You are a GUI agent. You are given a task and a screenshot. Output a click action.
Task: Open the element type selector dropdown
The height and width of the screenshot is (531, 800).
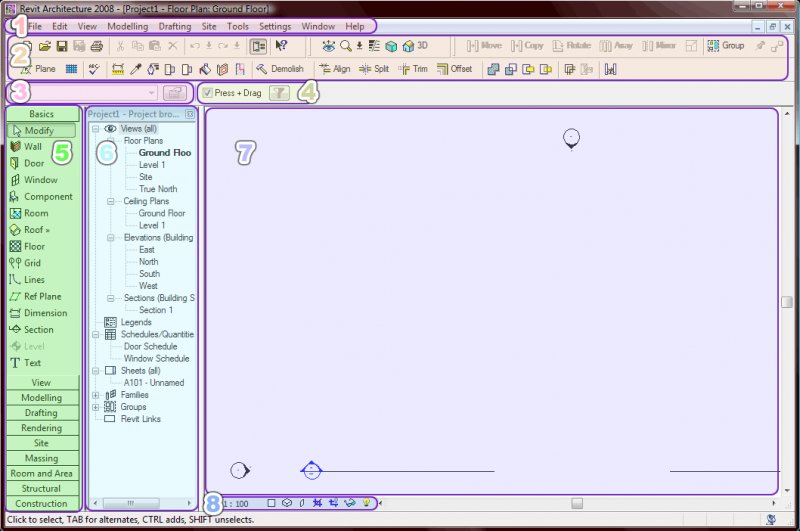pos(150,93)
